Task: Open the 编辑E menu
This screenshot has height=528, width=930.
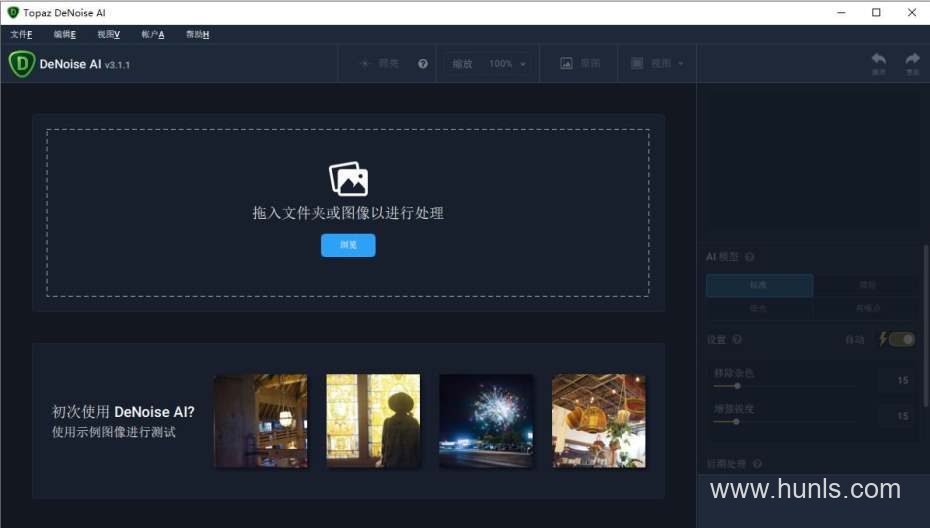Action: pyautogui.click(x=65, y=34)
